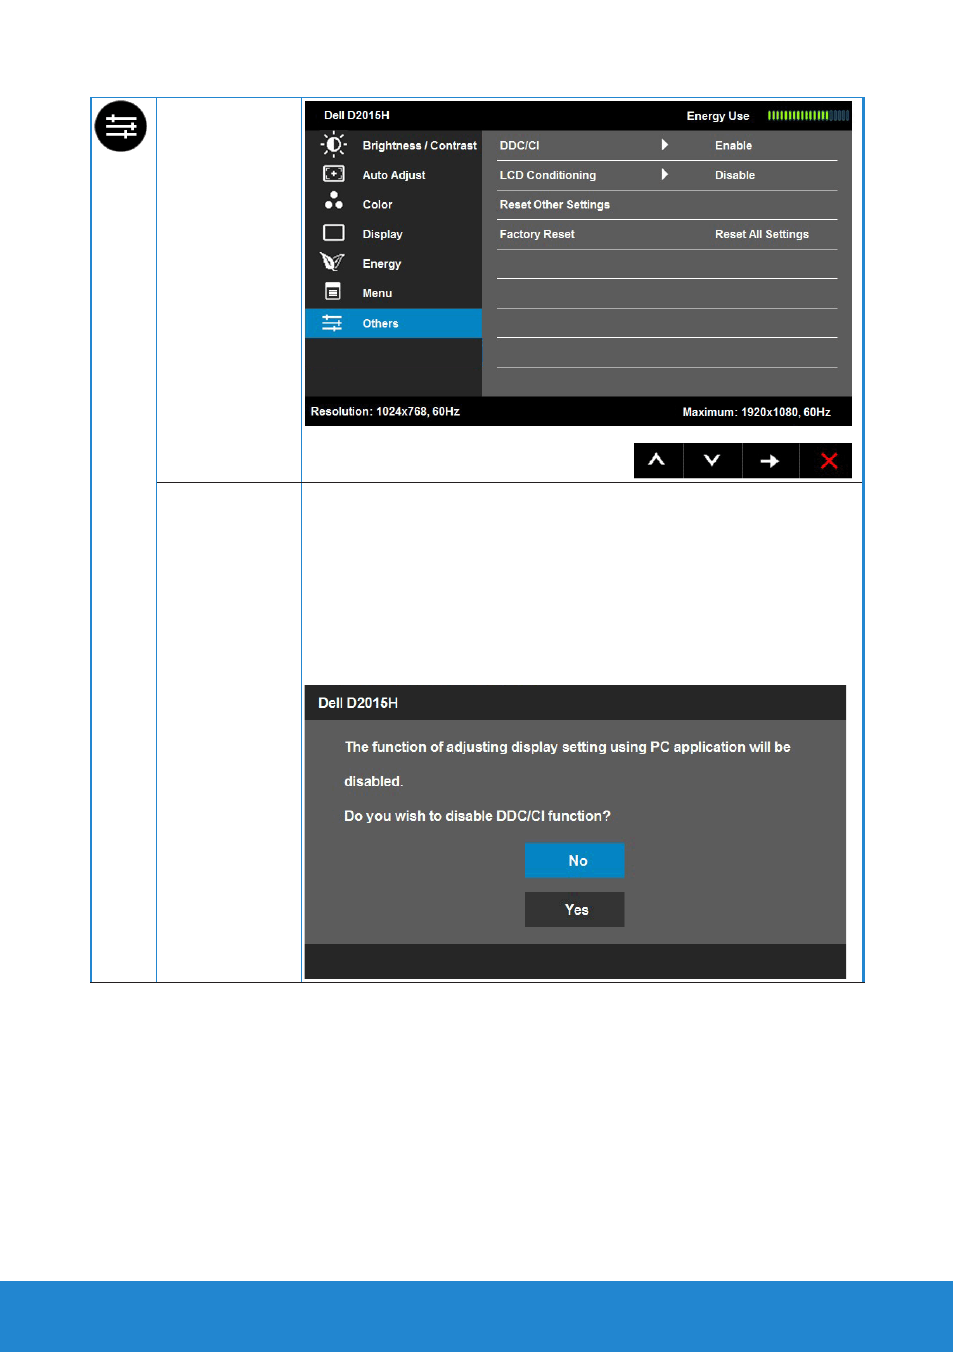Select the DDC/CI option
Screen dimensions: 953x1352
click(x=519, y=146)
